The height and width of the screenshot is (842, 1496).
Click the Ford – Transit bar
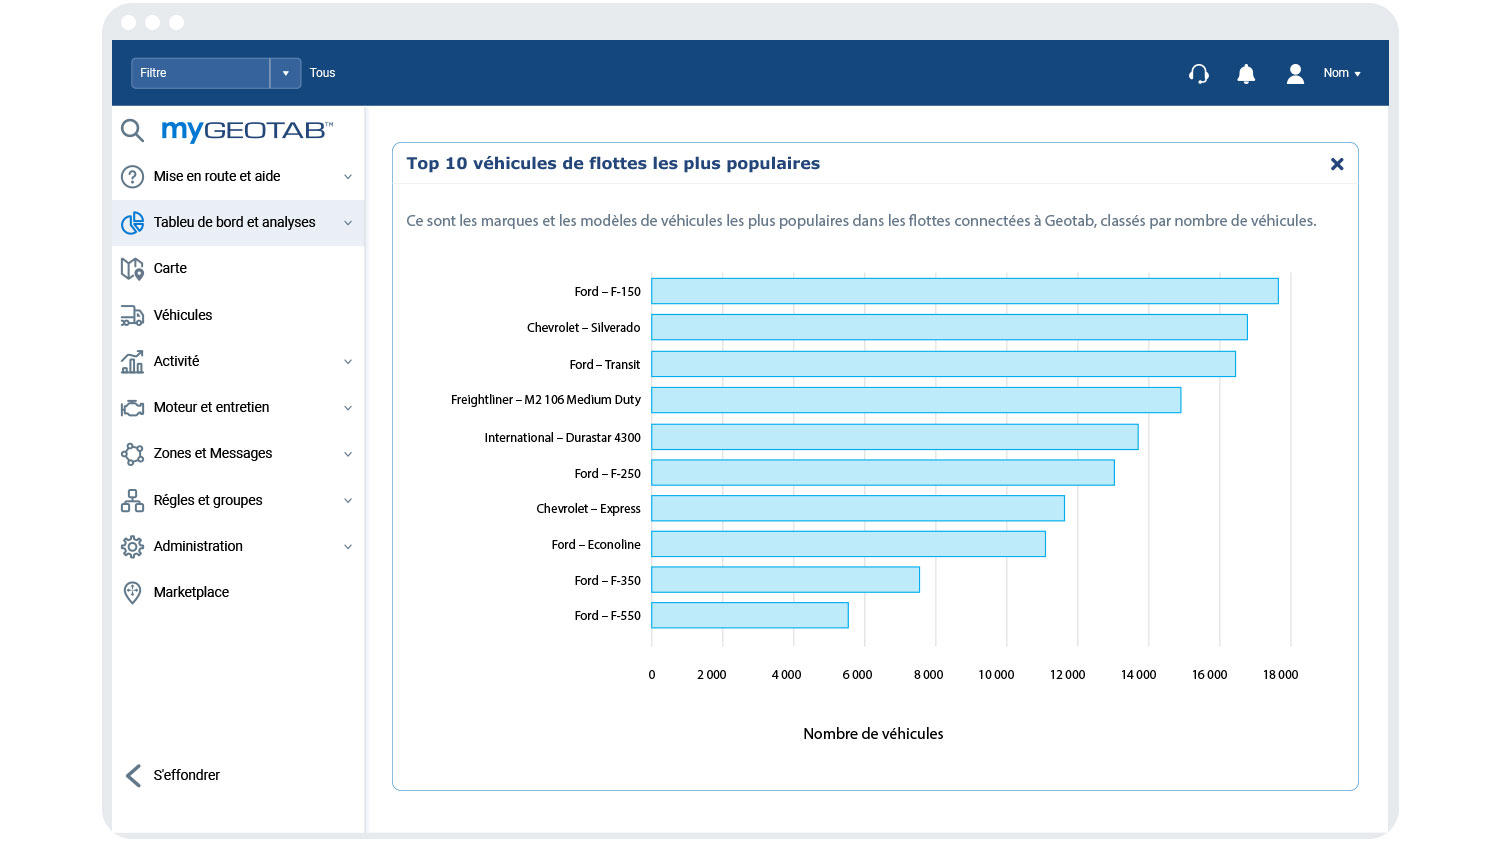(x=943, y=364)
